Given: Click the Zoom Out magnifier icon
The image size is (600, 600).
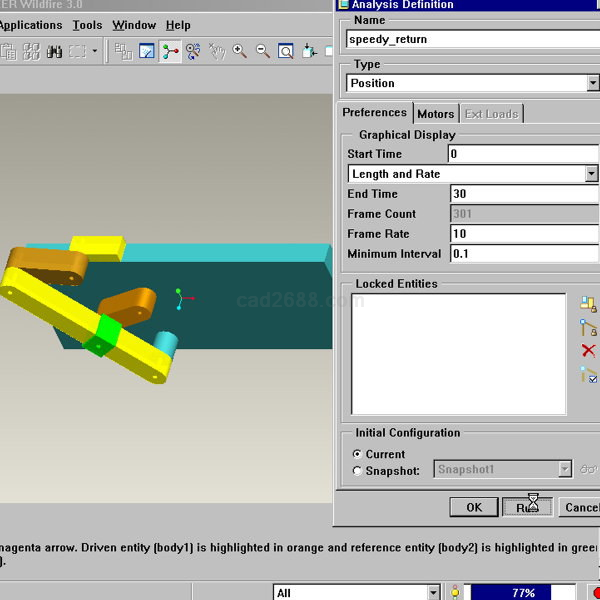Looking at the screenshot, I should 262,51.
